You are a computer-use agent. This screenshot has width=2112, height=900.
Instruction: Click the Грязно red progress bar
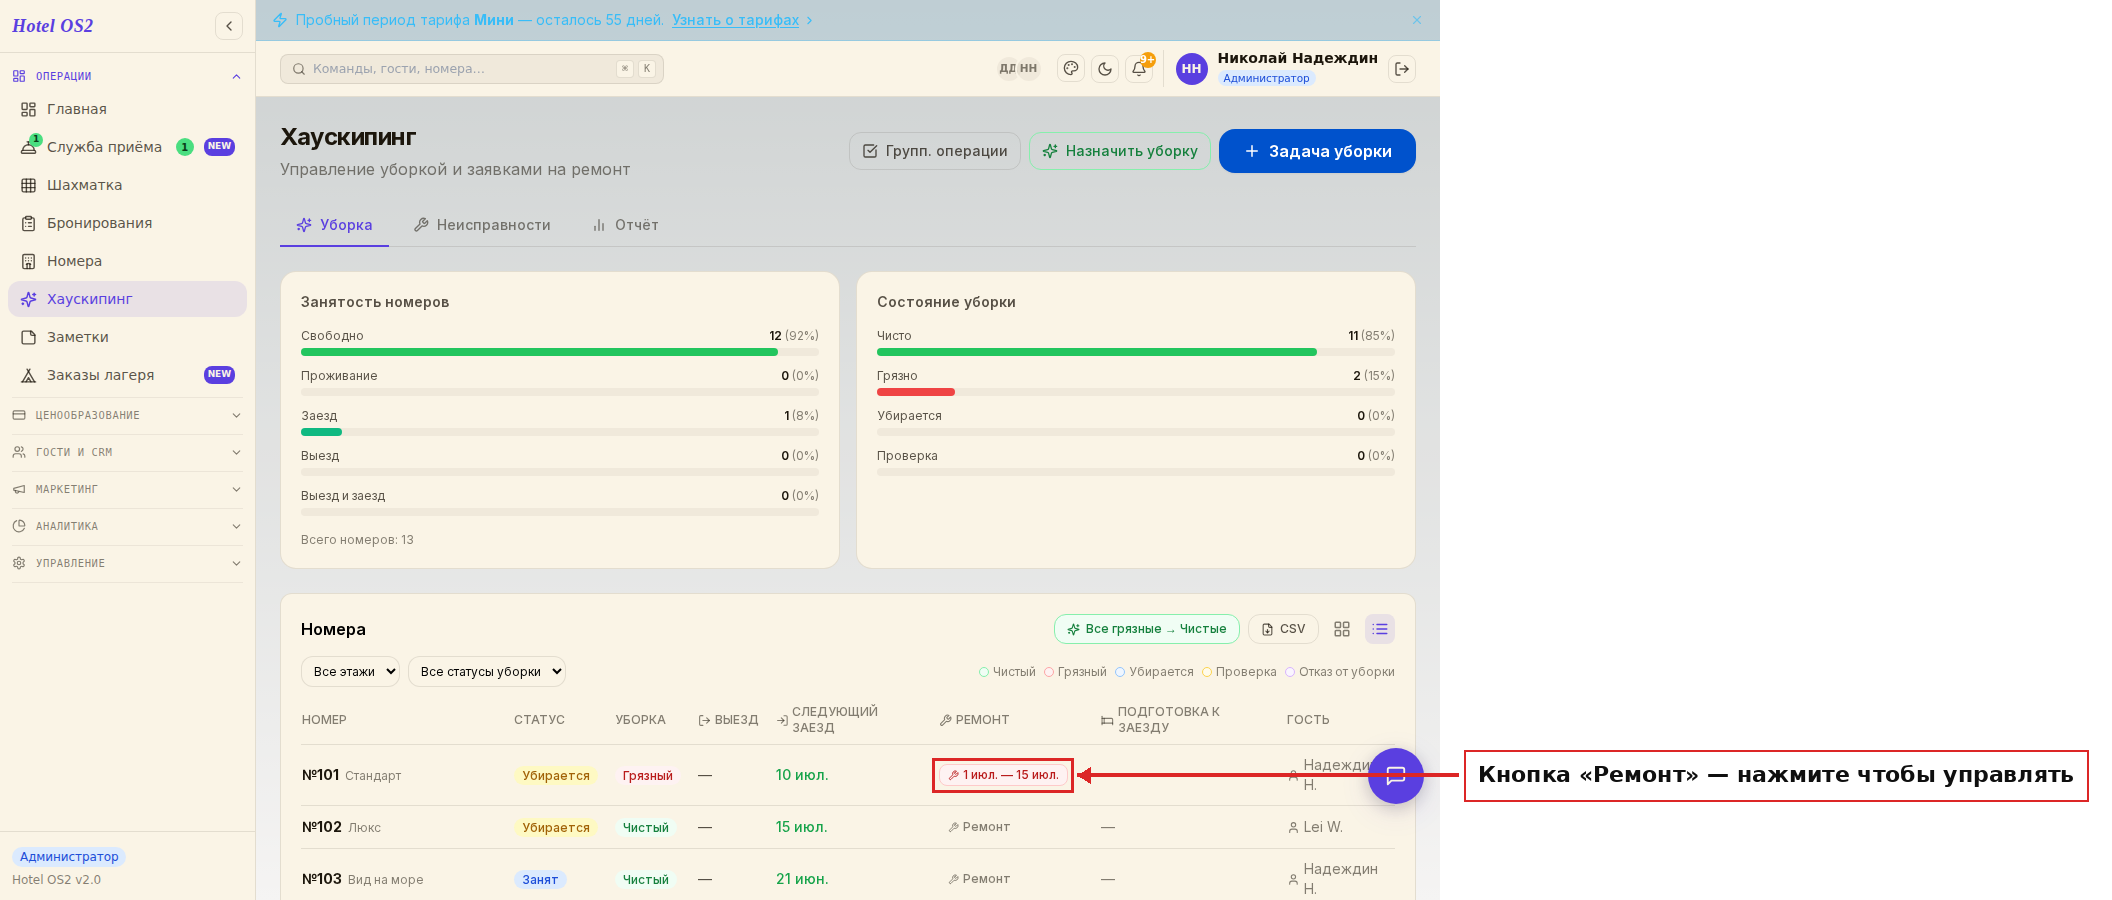[916, 392]
